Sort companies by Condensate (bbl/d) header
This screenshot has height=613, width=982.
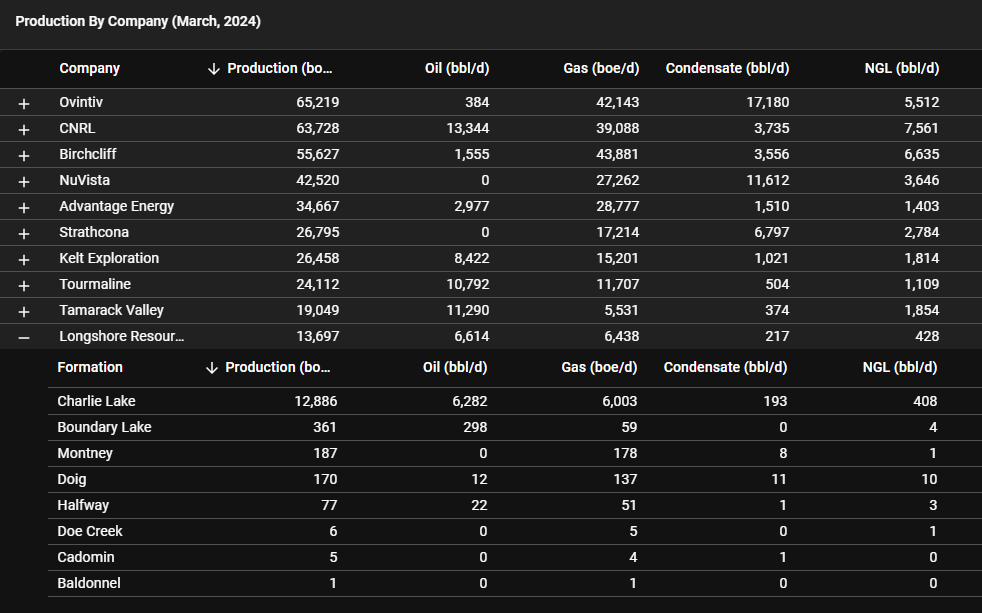pos(727,68)
